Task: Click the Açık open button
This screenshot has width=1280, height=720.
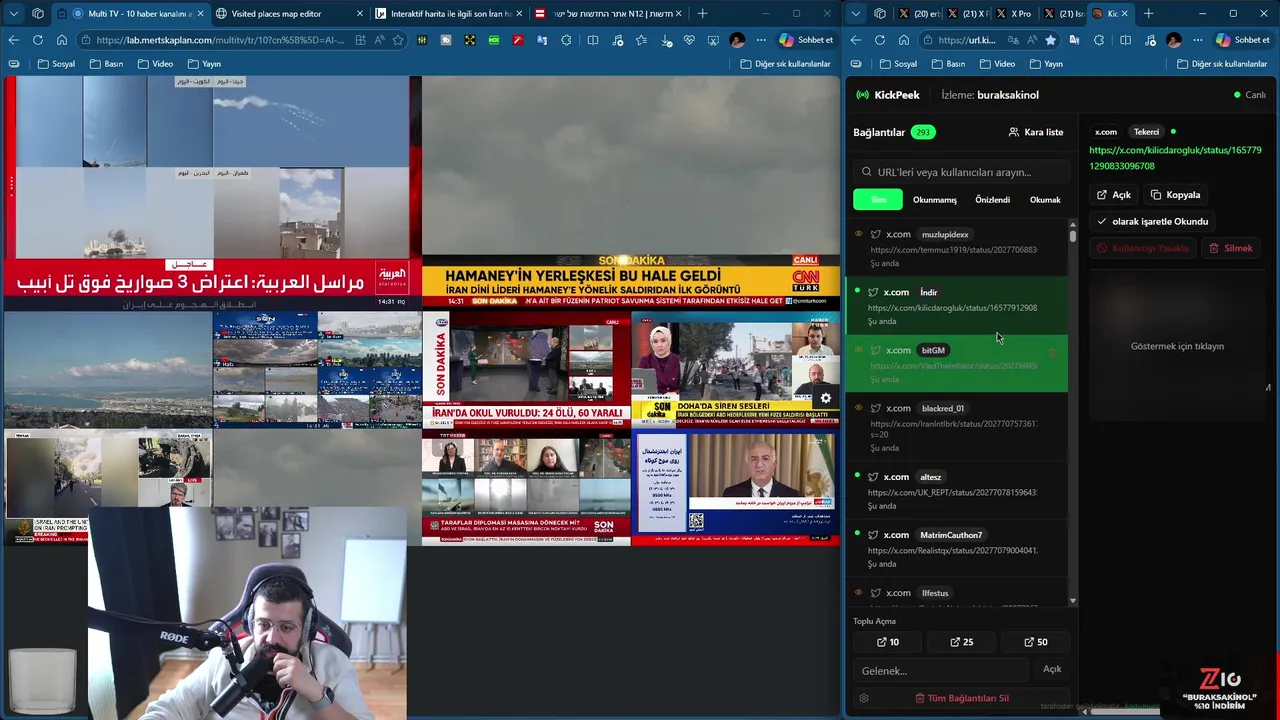Action: coord(1114,195)
